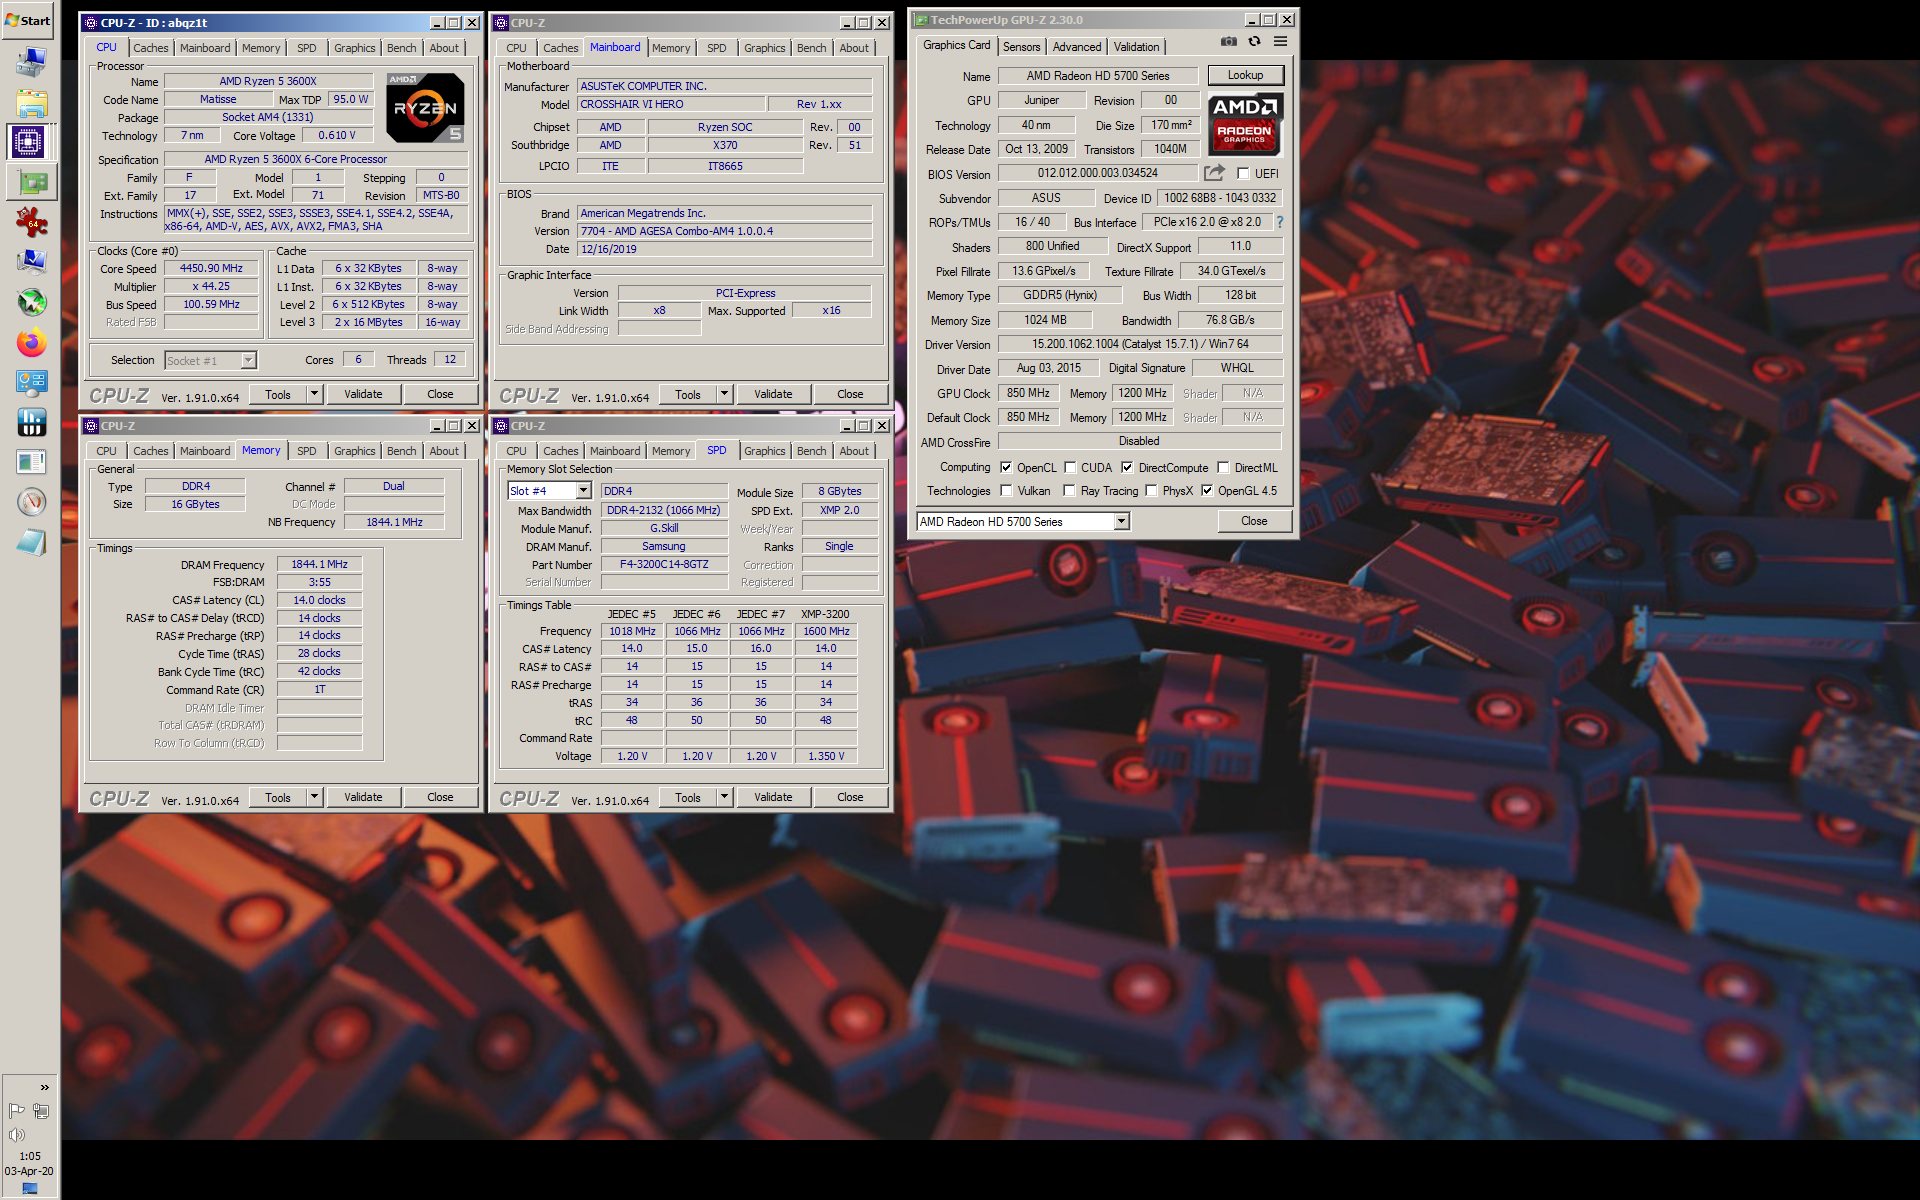Select the CPU-Z taskbar icon
Image resolution: width=1920 pixels, height=1200 pixels.
pos(29,142)
